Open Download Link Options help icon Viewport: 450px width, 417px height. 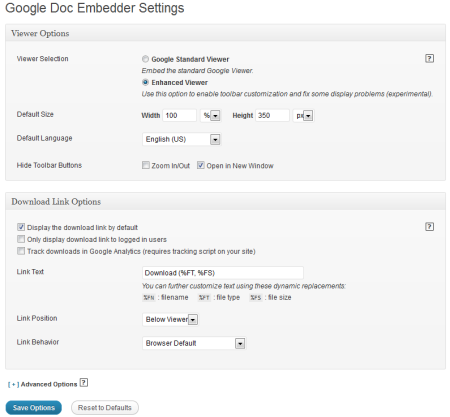pos(429,227)
